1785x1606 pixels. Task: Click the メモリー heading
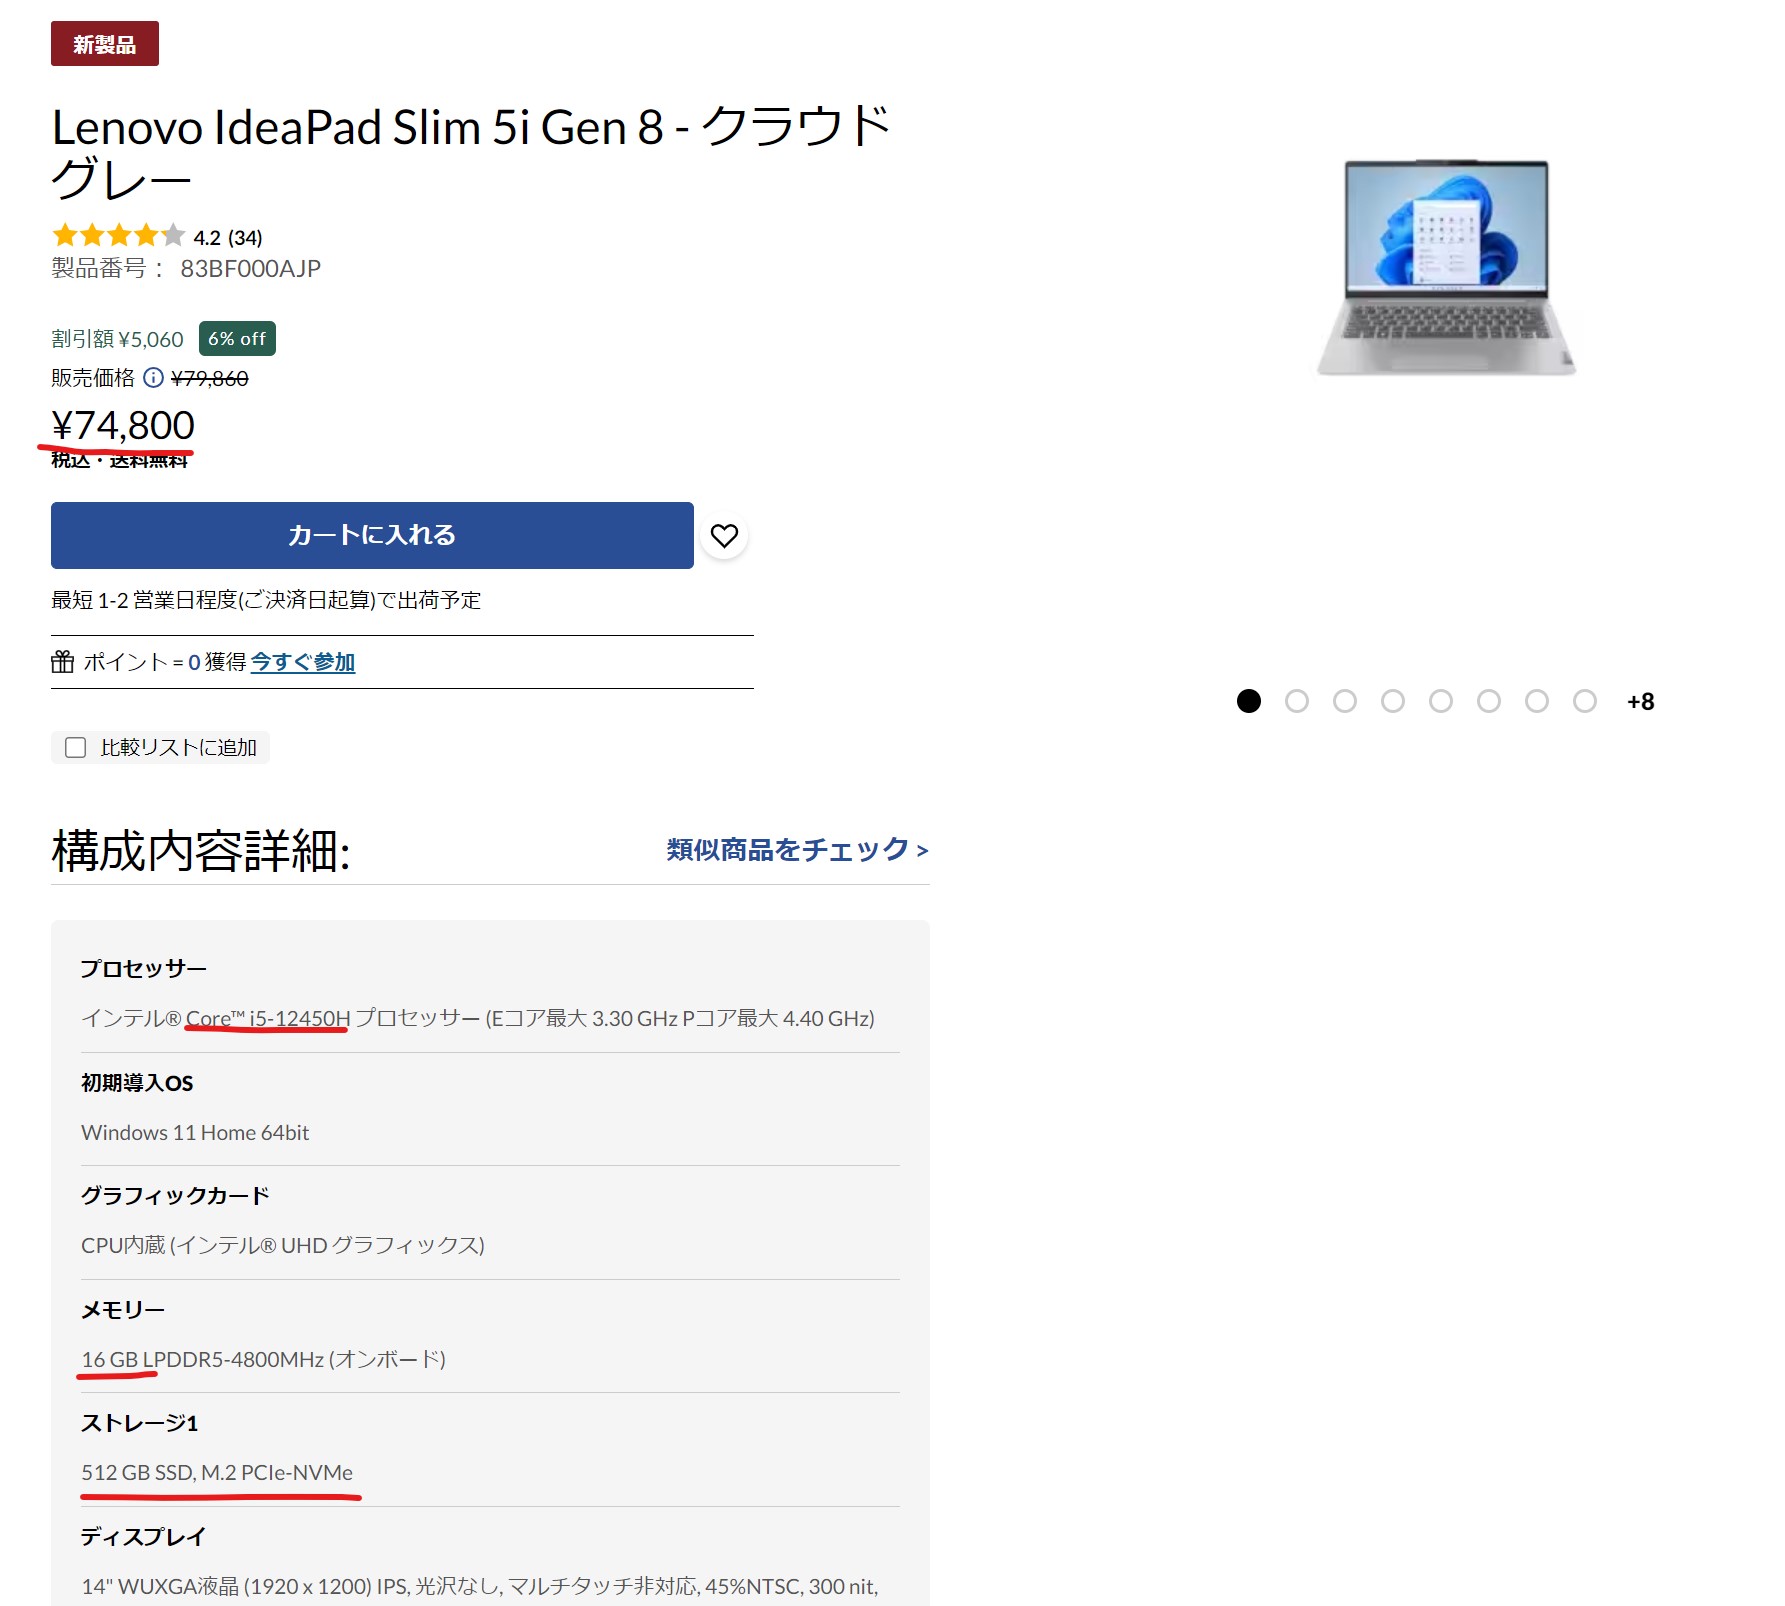(x=123, y=1310)
